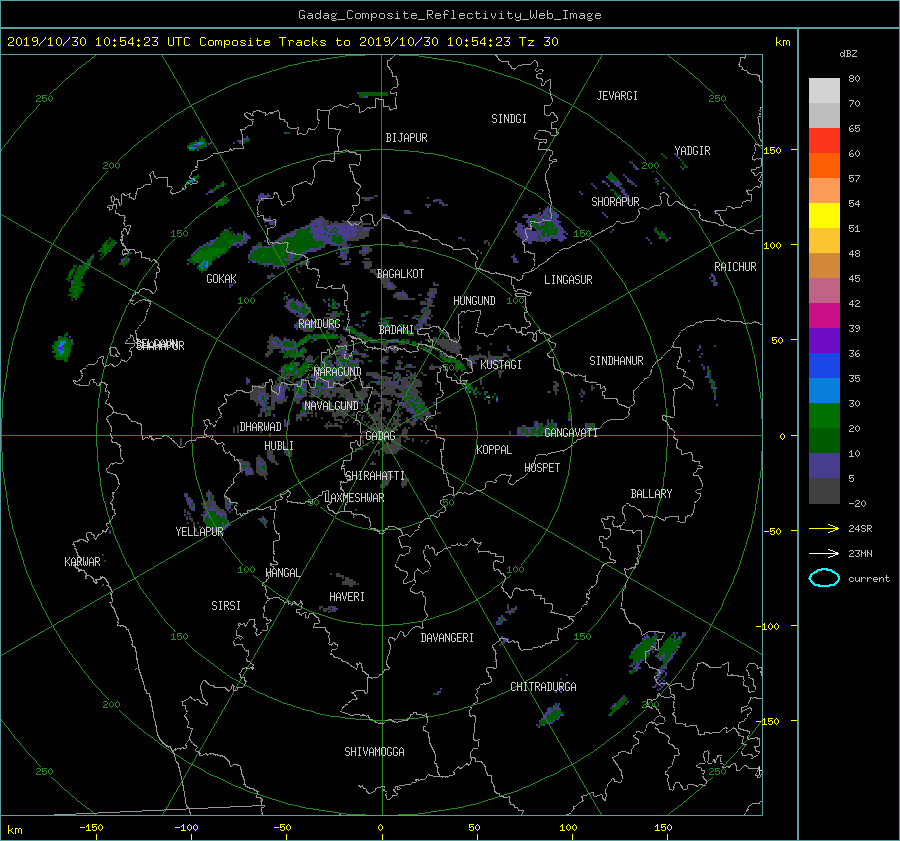Click the DAVANGERI city label
Screen dimensions: 900x841
pyautogui.click(x=447, y=638)
